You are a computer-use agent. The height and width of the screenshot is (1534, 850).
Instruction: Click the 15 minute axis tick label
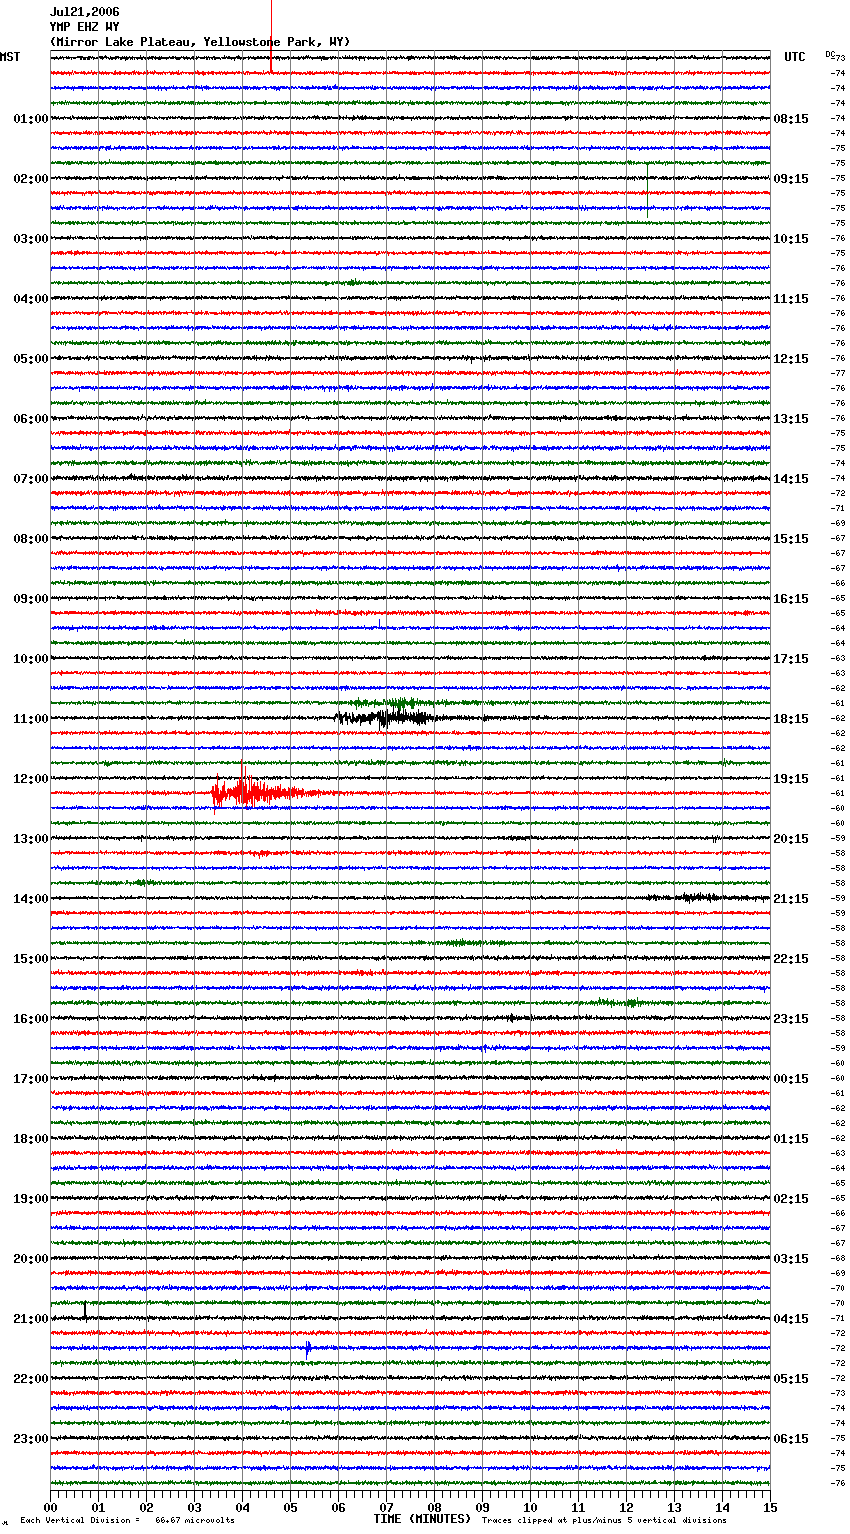pos(770,1507)
